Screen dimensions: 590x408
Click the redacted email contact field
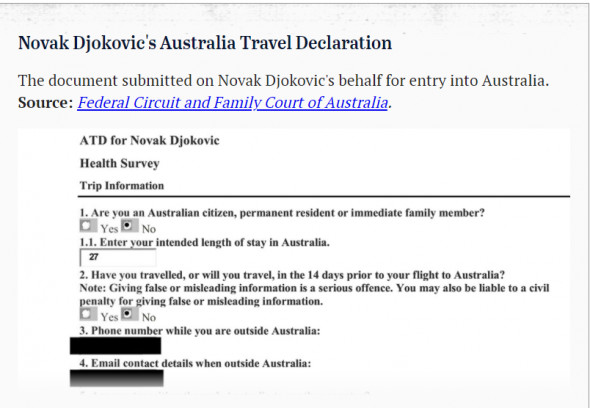[117, 378]
